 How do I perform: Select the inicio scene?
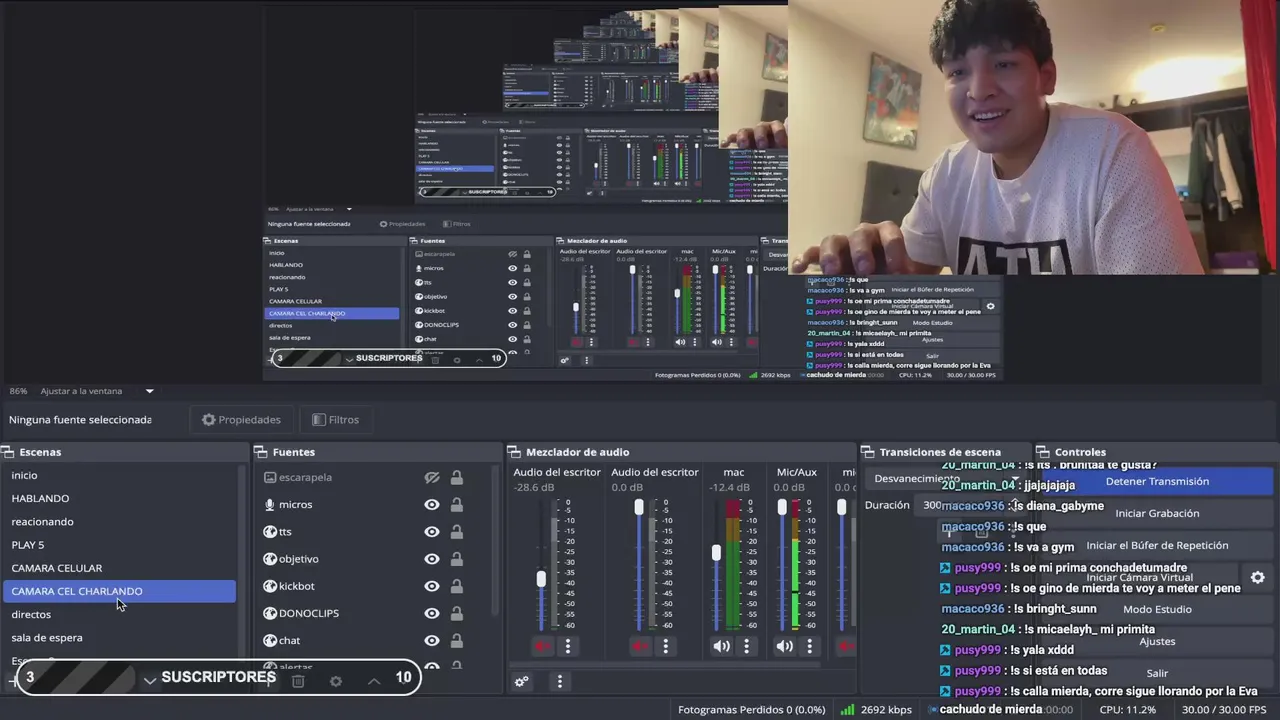[x=120, y=475]
